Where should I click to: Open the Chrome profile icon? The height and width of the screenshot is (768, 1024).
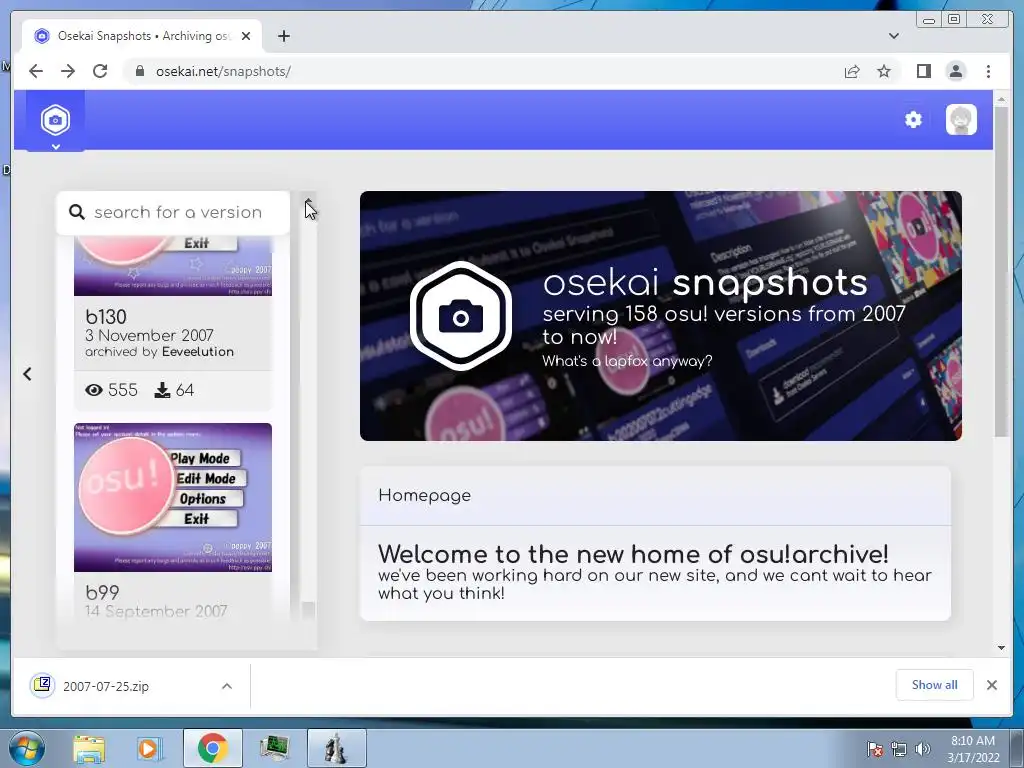click(955, 71)
